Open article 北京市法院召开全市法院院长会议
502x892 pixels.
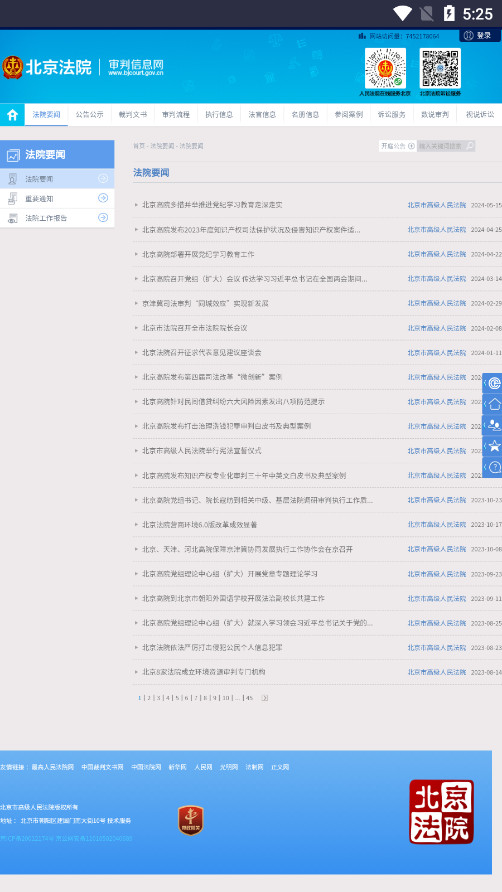[195, 328]
